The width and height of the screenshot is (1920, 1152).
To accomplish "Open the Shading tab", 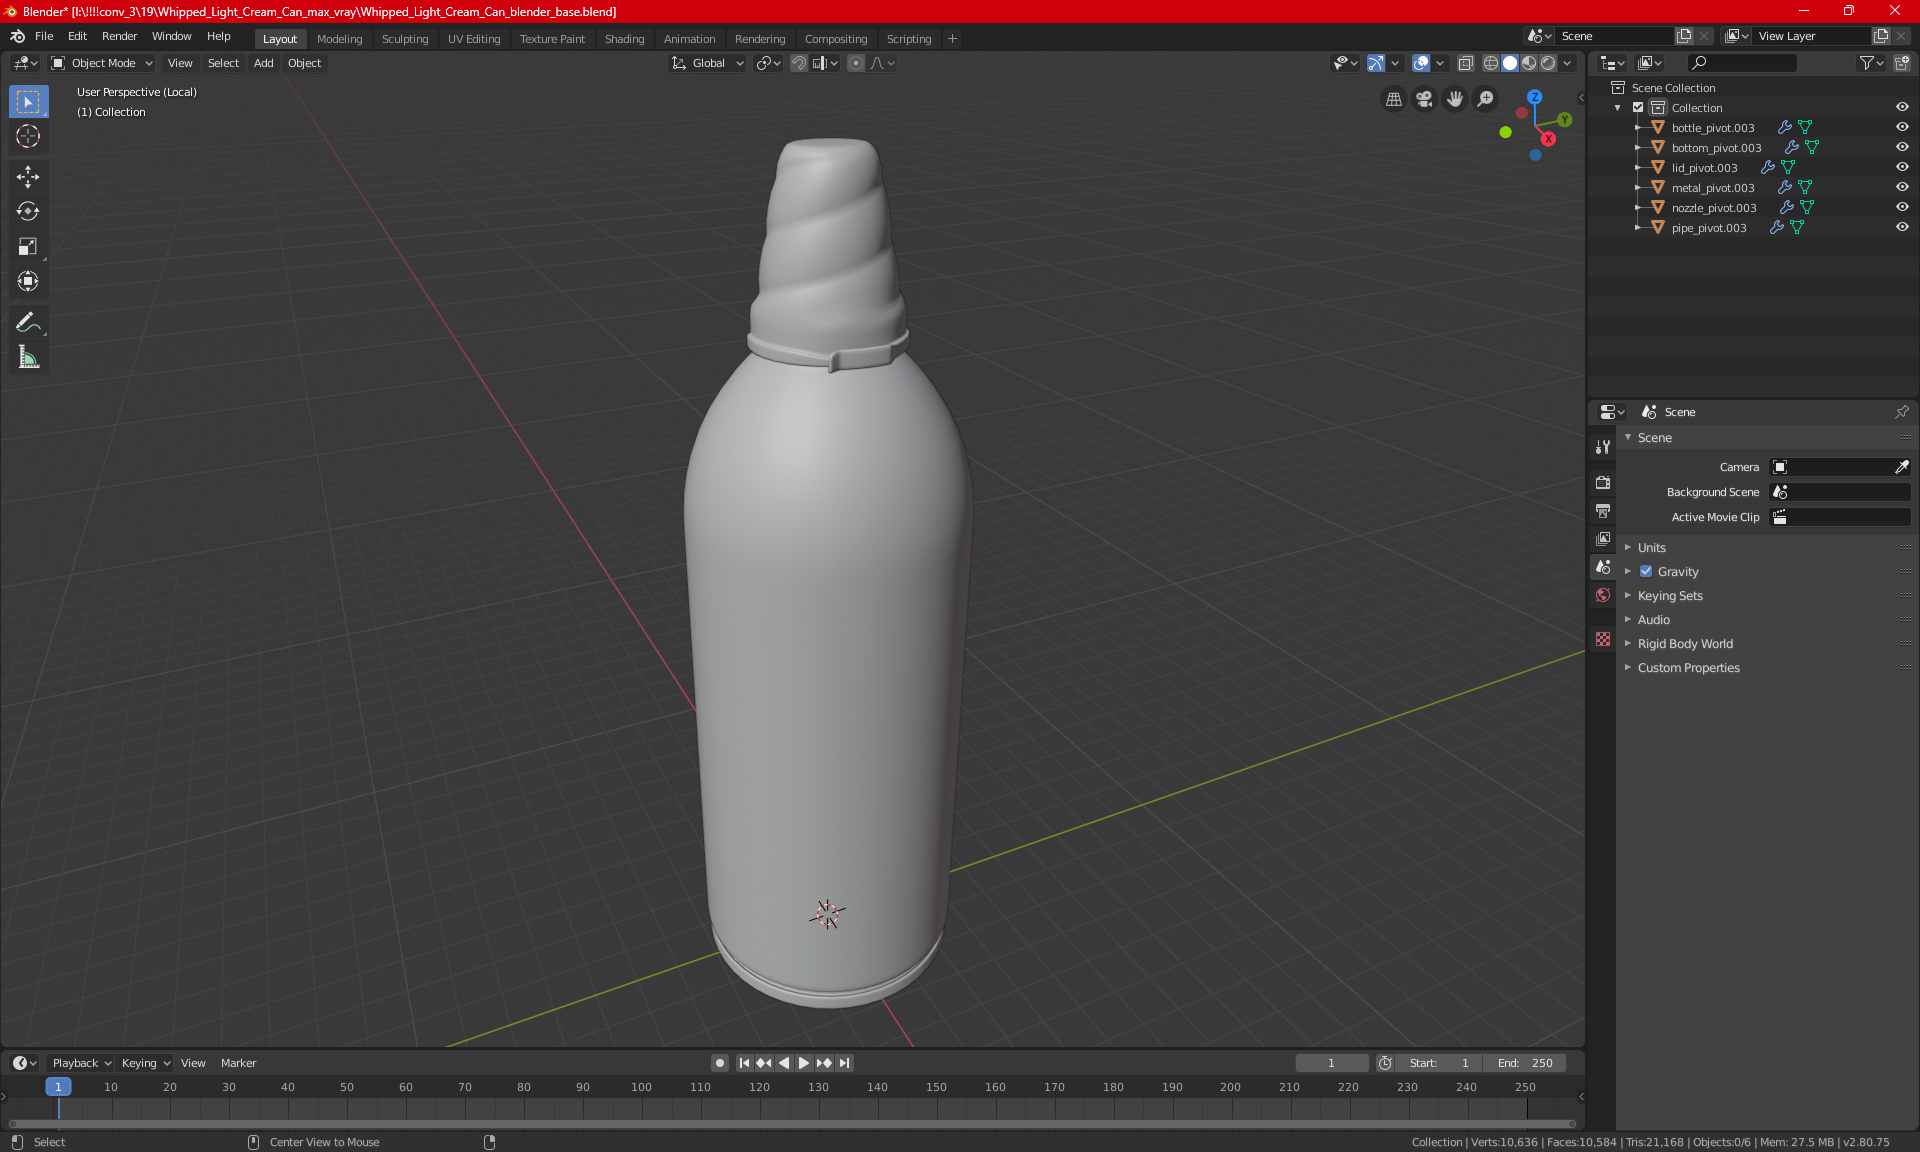I will (x=624, y=37).
